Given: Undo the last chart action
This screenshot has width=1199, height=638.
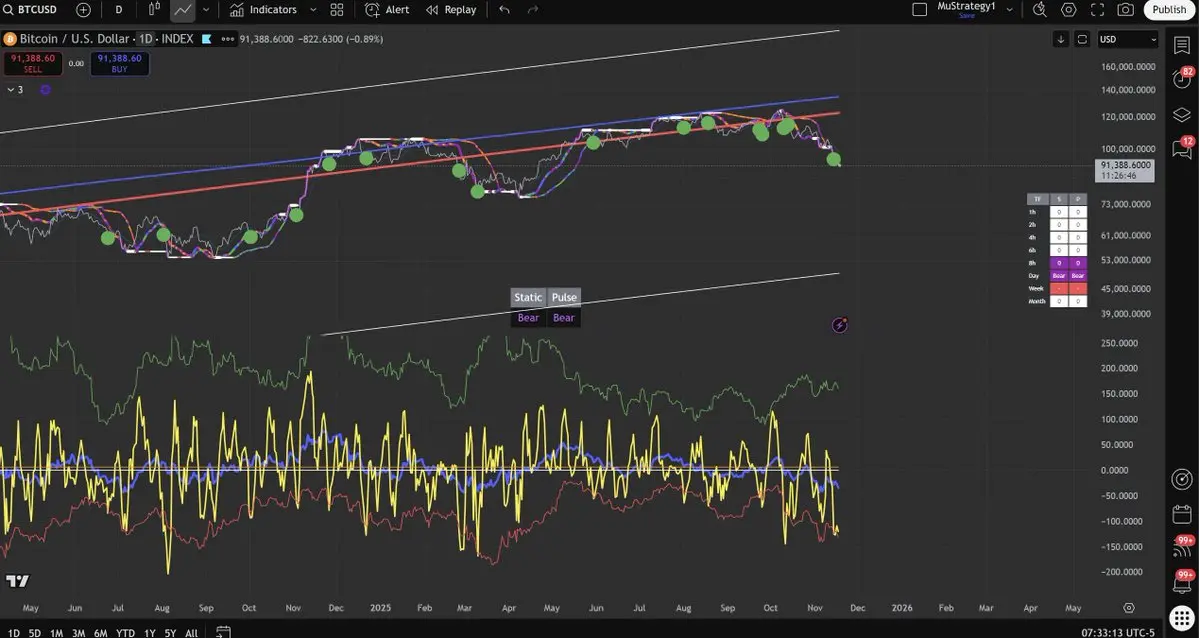Looking at the screenshot, I should pyautogui.click(x=505, y=10).
